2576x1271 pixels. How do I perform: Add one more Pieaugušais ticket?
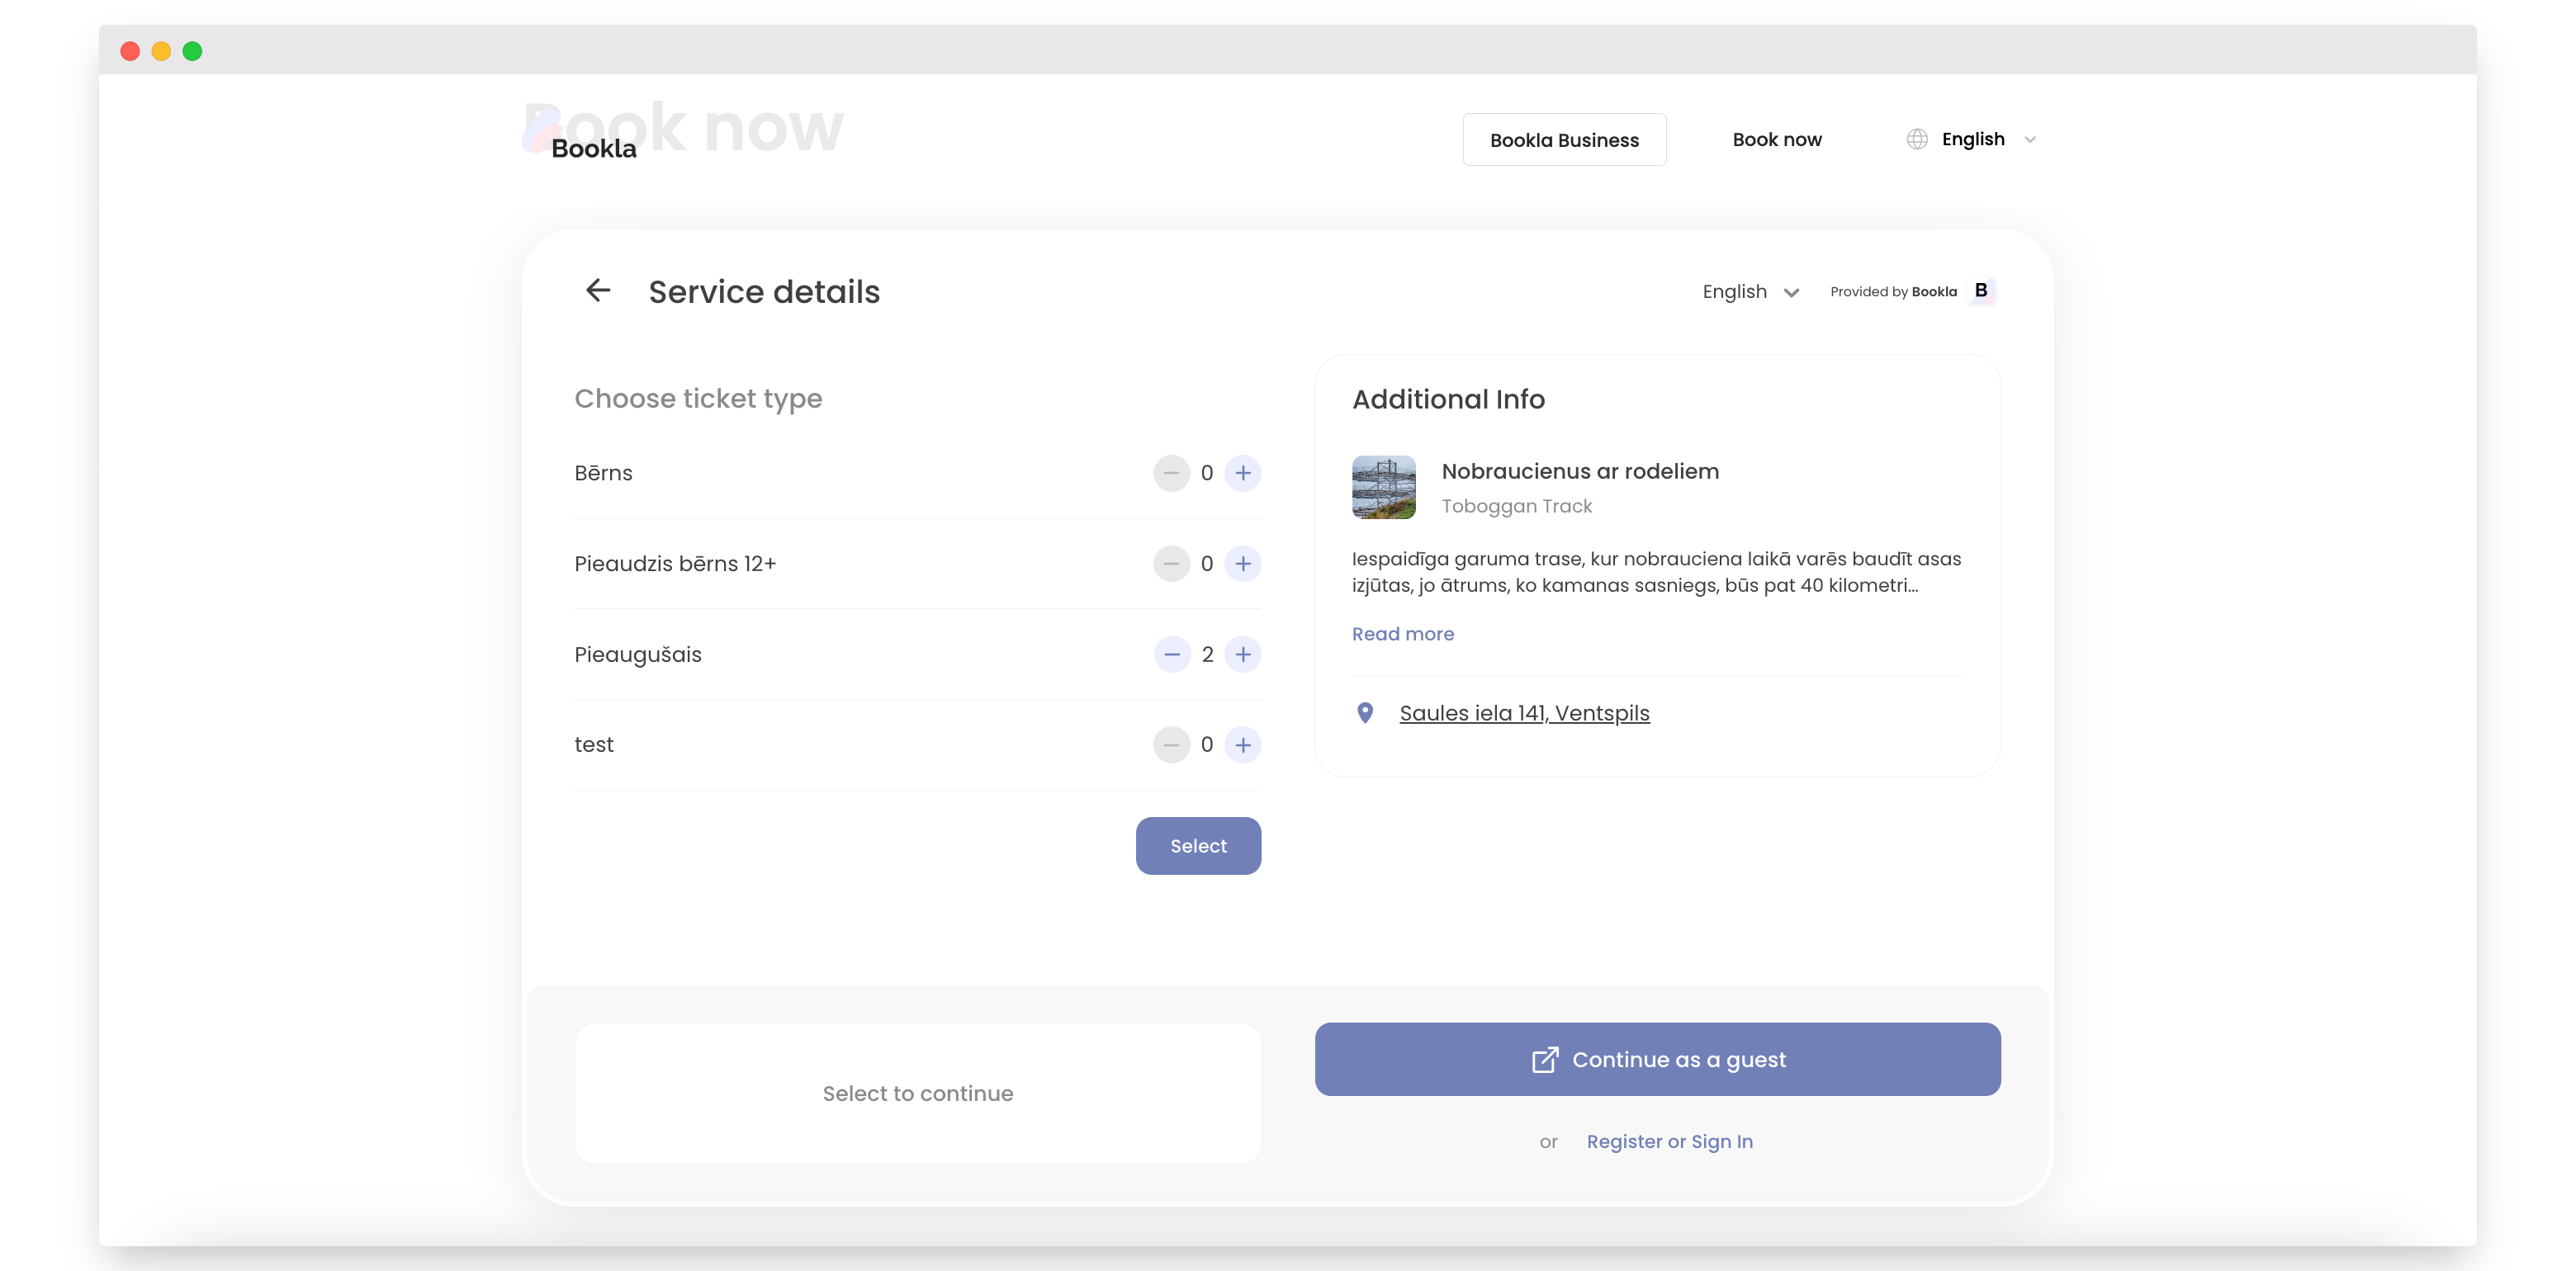(1242, 654)
